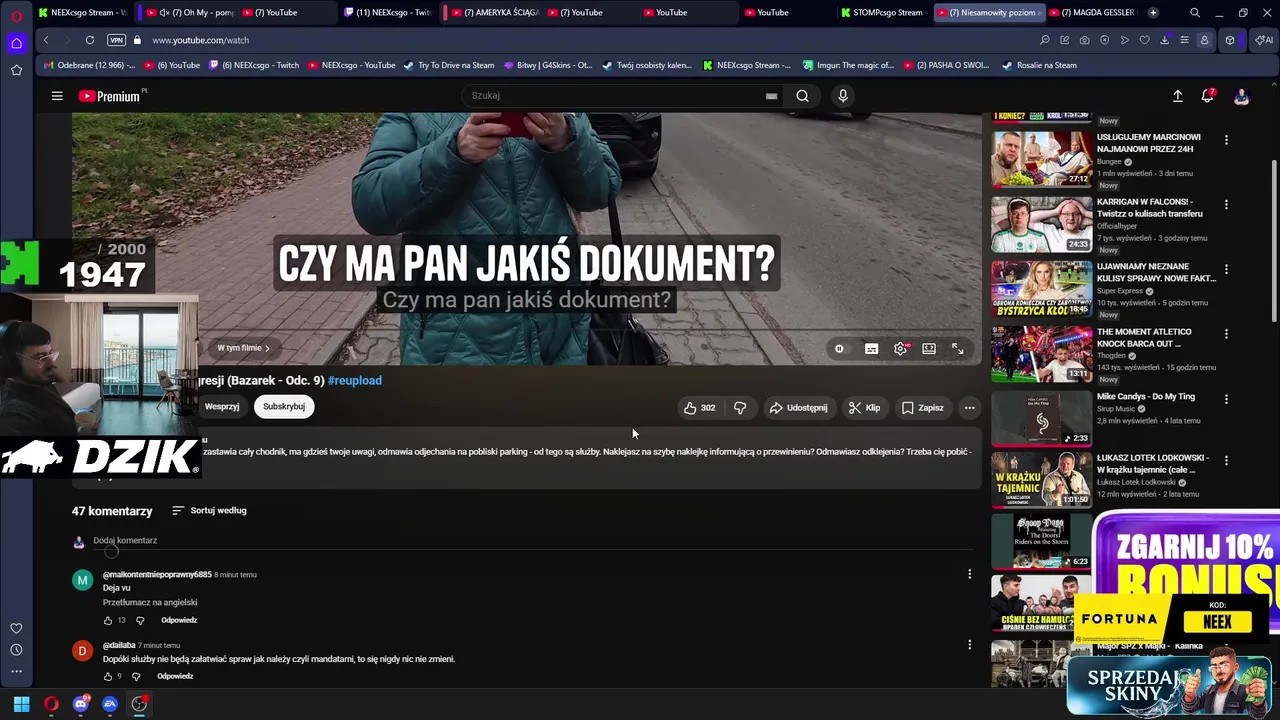Start voice search with microphone icon

[x=843, y=96]
